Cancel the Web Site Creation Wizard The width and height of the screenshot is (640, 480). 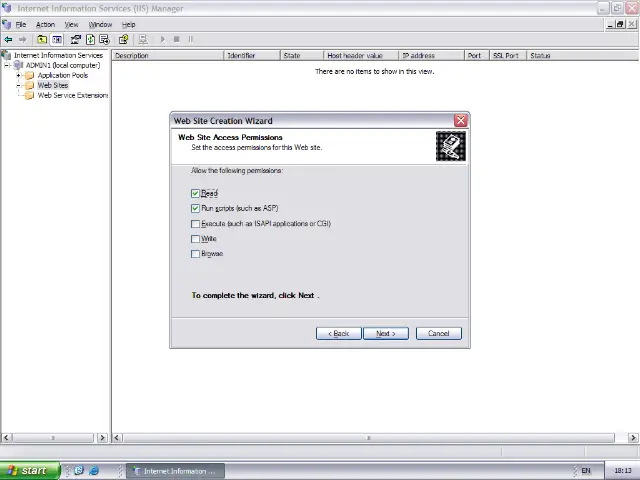point(439,333)
